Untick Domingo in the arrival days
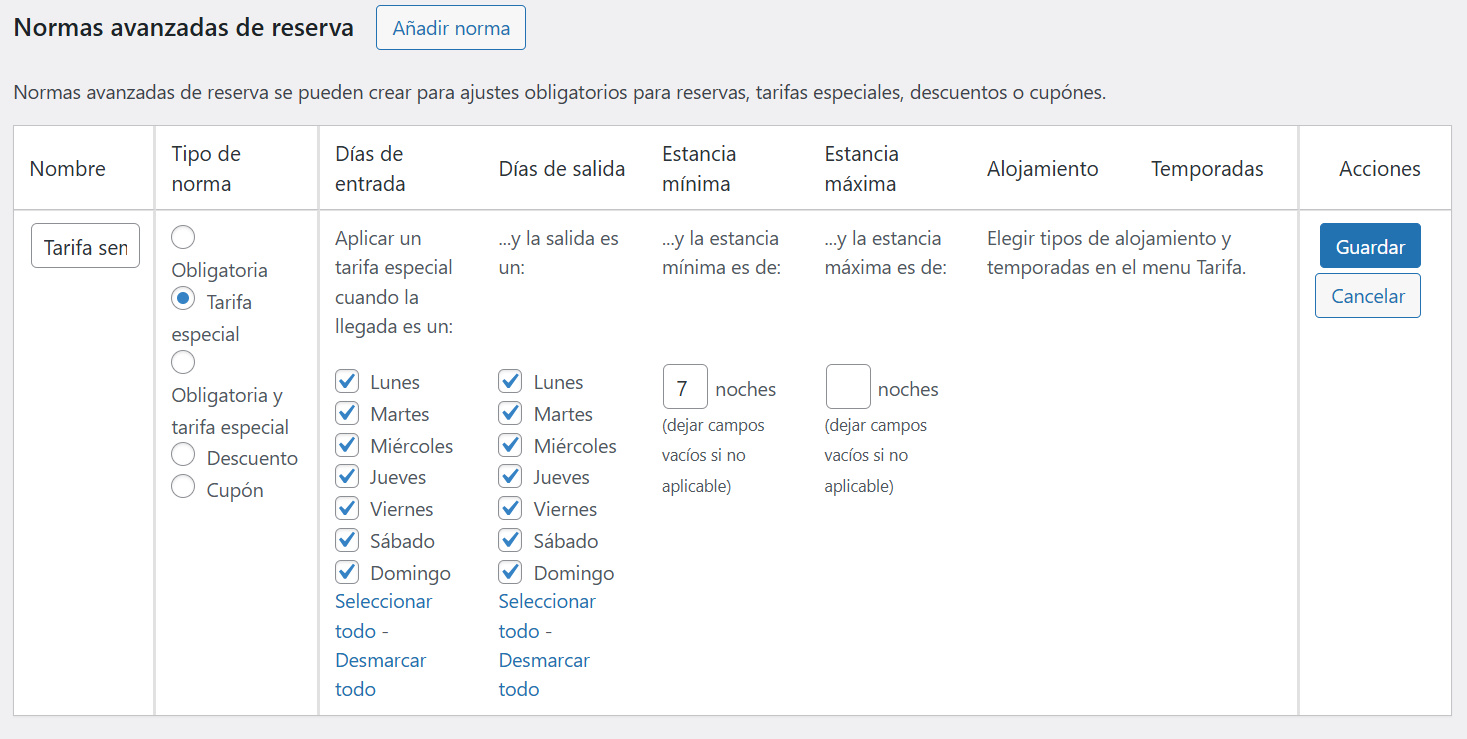The image size is (1467, 739). [x=347, y=572]
